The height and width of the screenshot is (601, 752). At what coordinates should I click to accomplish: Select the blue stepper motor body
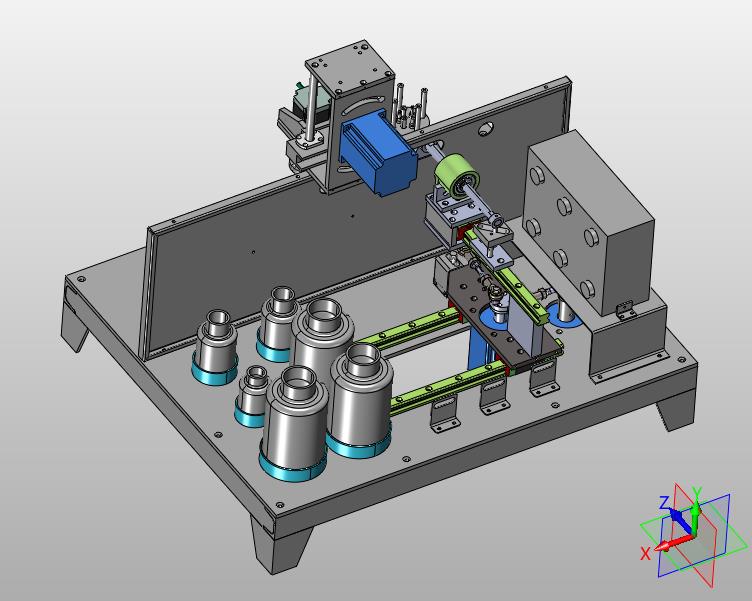[x=377, y=153]
